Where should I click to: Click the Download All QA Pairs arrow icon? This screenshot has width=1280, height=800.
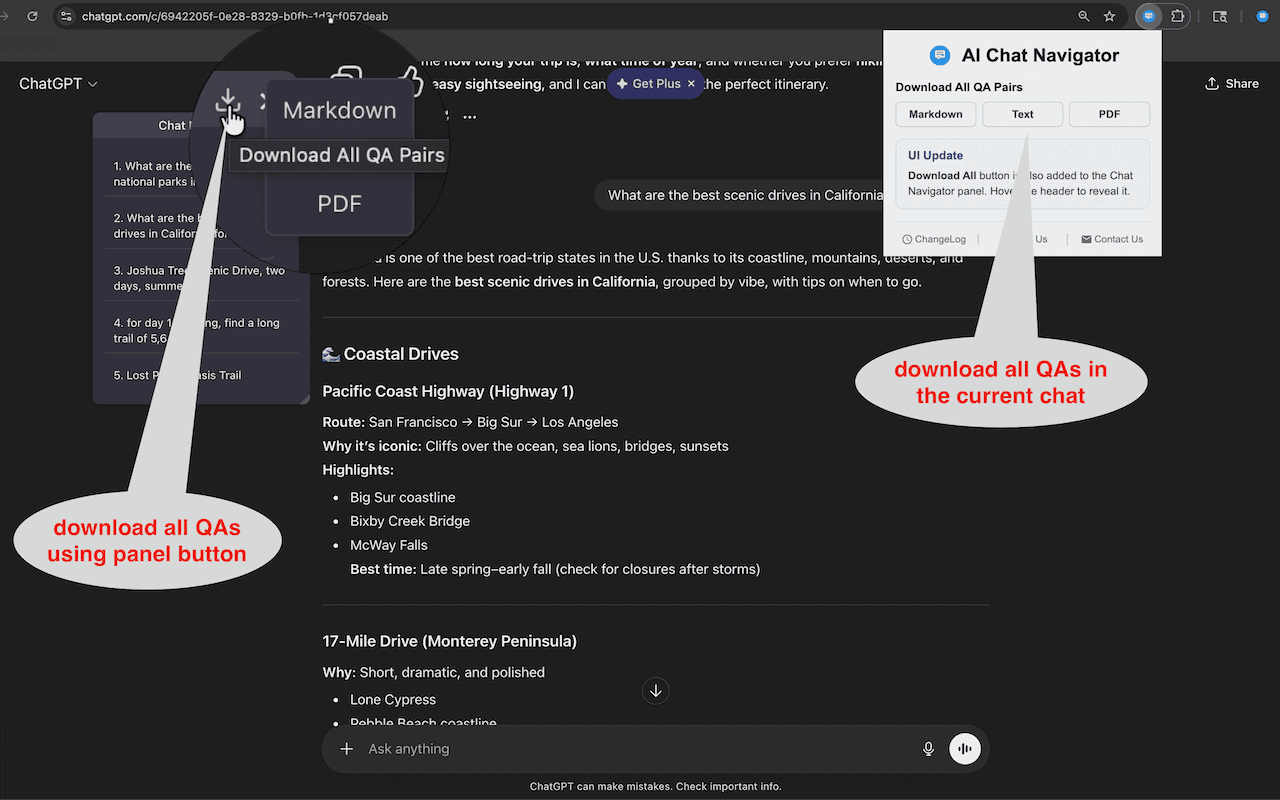[228, 100]
